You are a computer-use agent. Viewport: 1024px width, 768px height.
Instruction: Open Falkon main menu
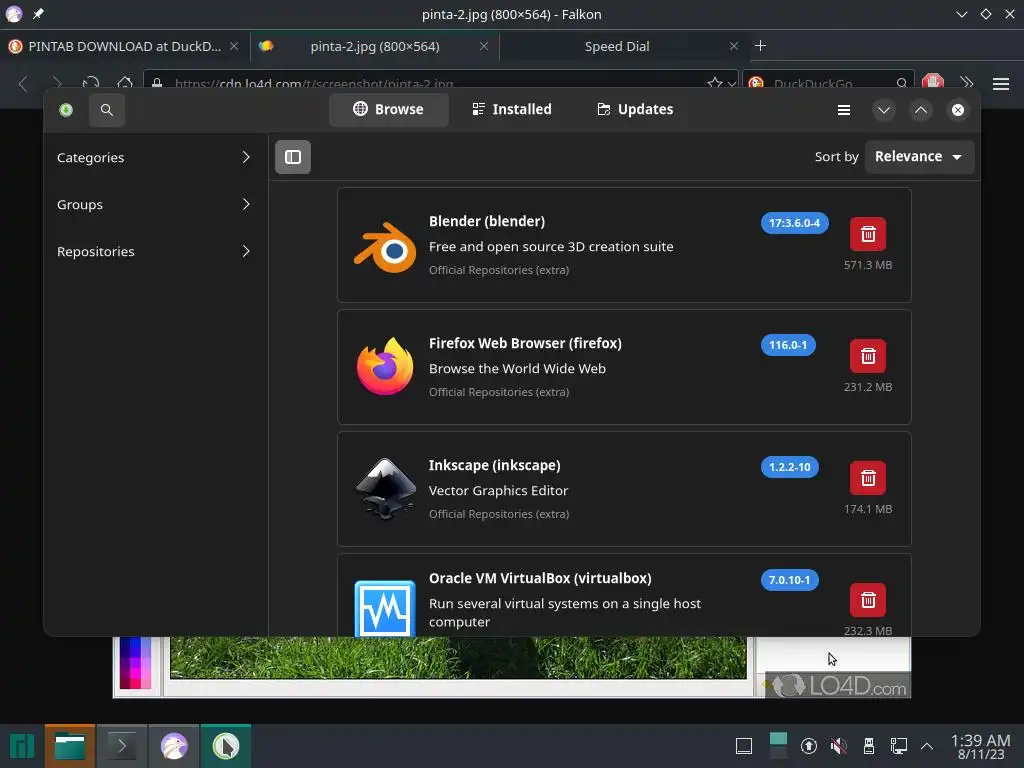[1000, 84]
